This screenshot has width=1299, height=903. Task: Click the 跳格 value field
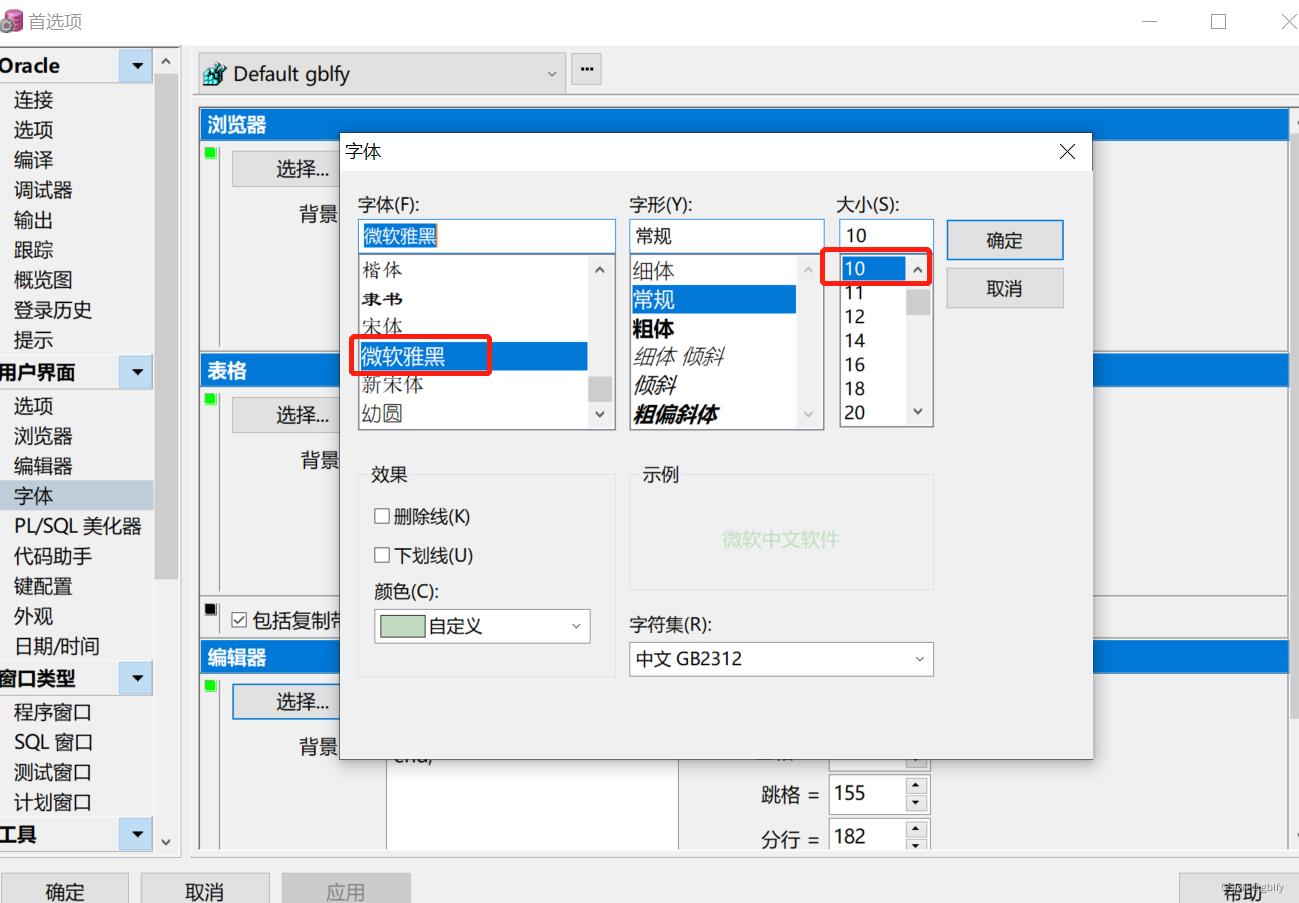point(867,794)
